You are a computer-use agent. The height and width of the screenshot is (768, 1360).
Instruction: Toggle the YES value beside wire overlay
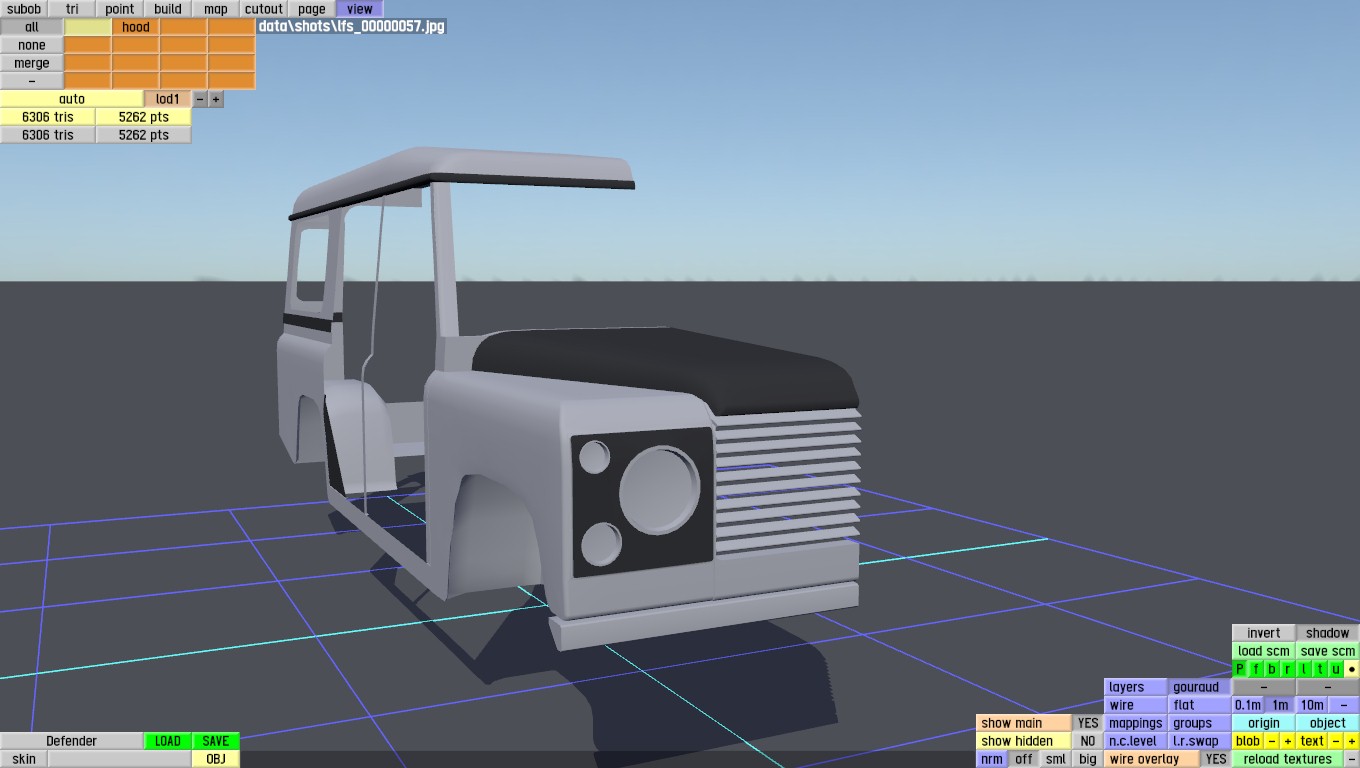click(x=1216, y=759)
